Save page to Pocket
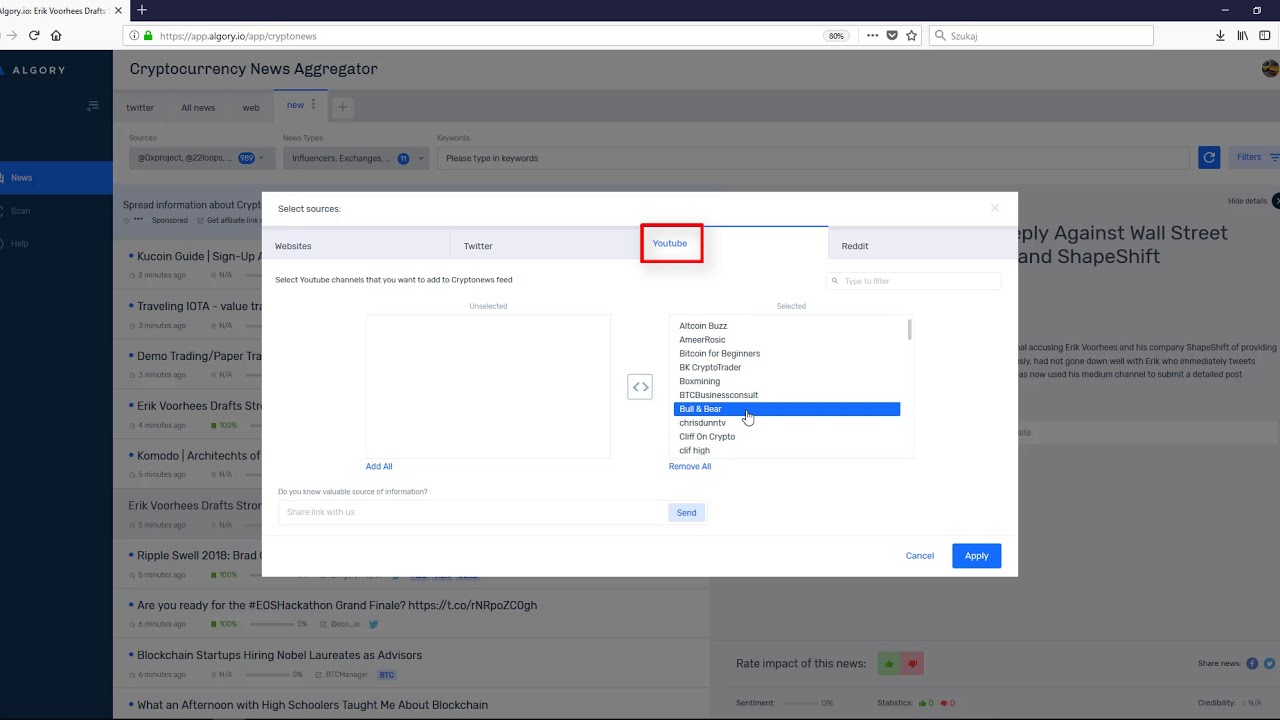Screen dimensions: 1280x720 coord(892,35)
